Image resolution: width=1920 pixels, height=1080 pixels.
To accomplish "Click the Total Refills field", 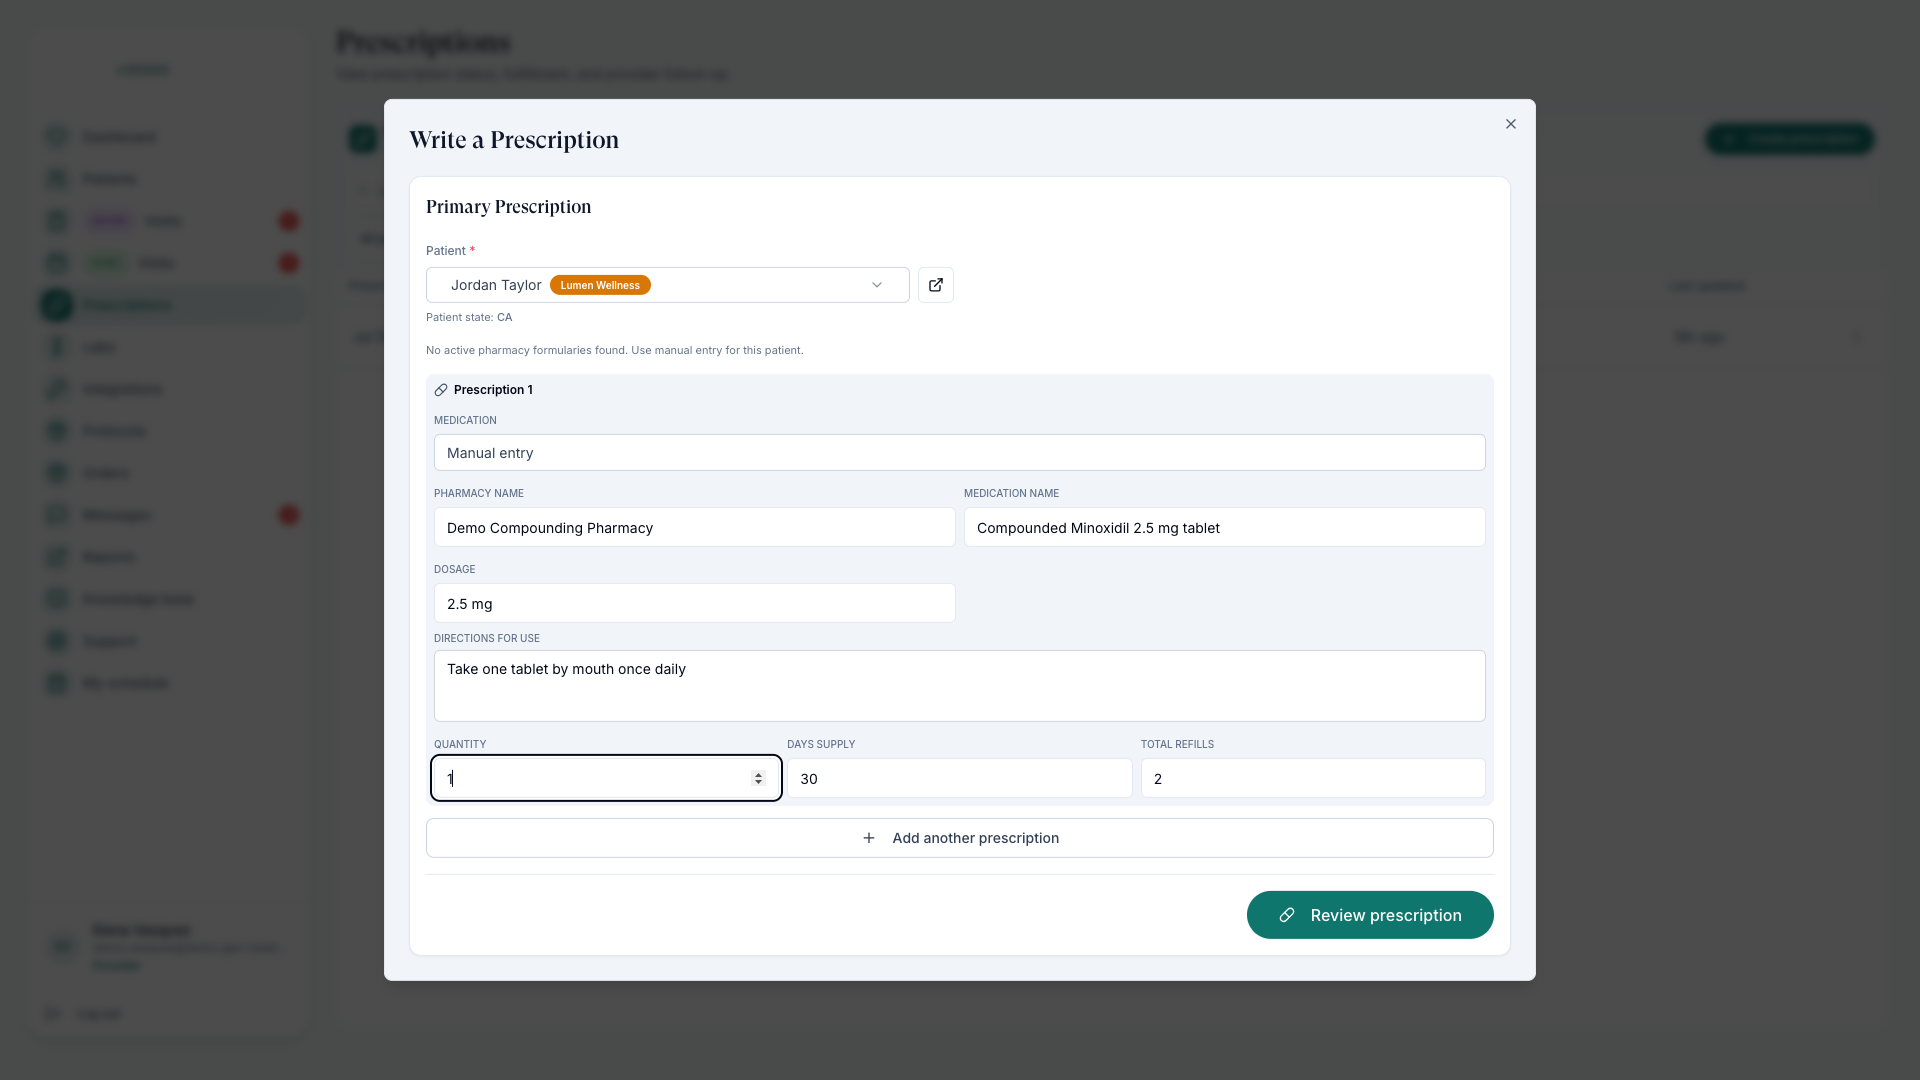I will pos(1312,778).
